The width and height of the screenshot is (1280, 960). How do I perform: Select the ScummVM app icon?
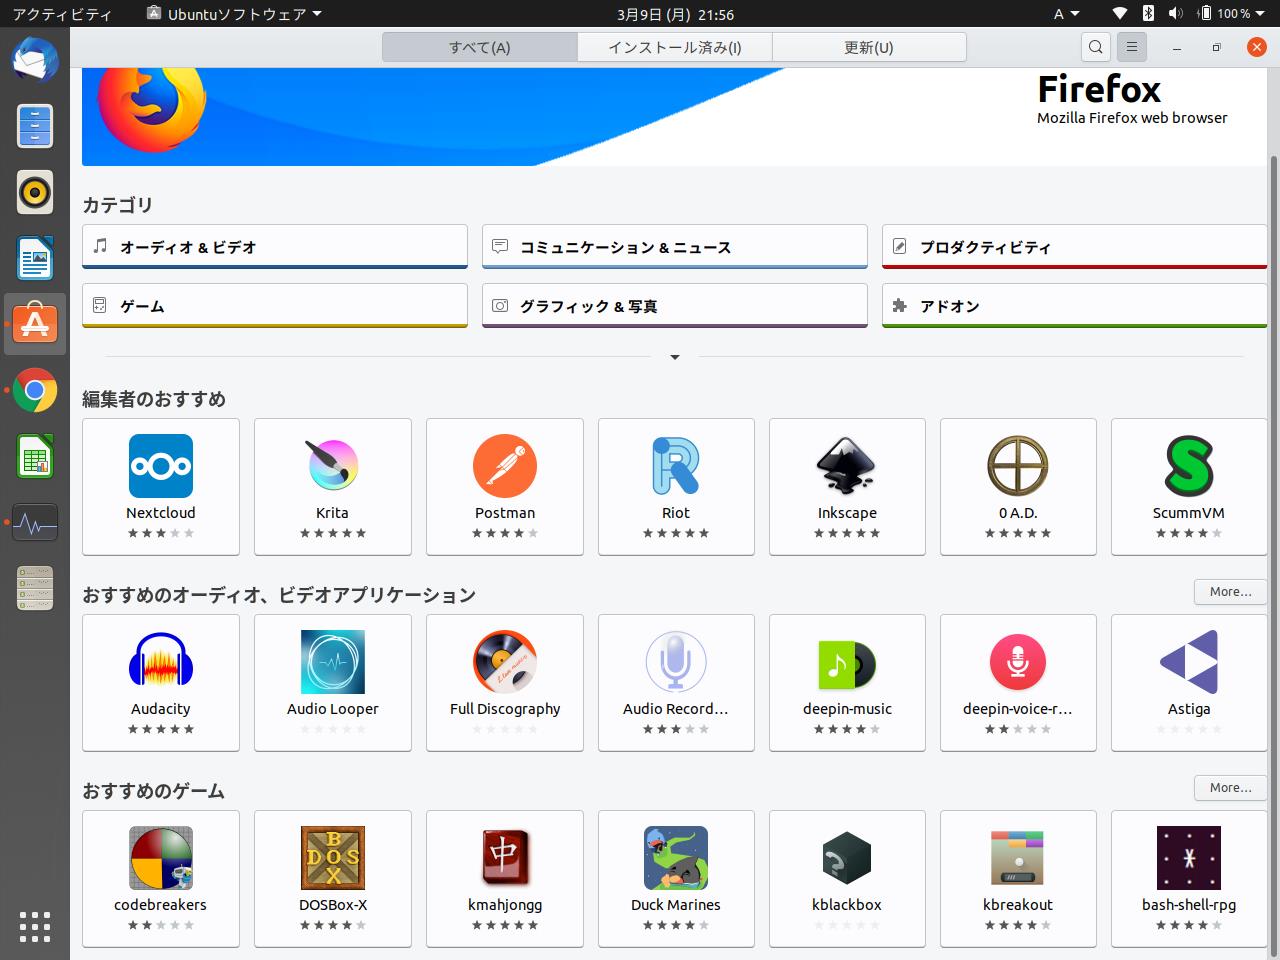coord(1189,466)
